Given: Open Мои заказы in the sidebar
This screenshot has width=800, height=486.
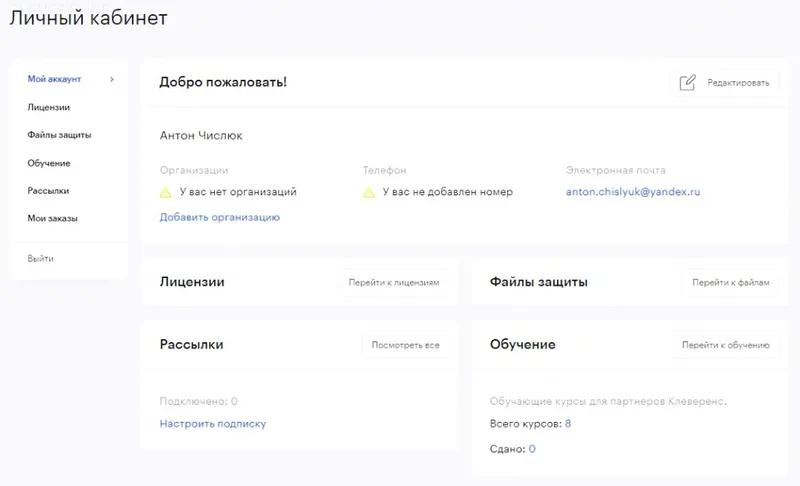Looking at the screenshot, I should (x=52, y=218).
